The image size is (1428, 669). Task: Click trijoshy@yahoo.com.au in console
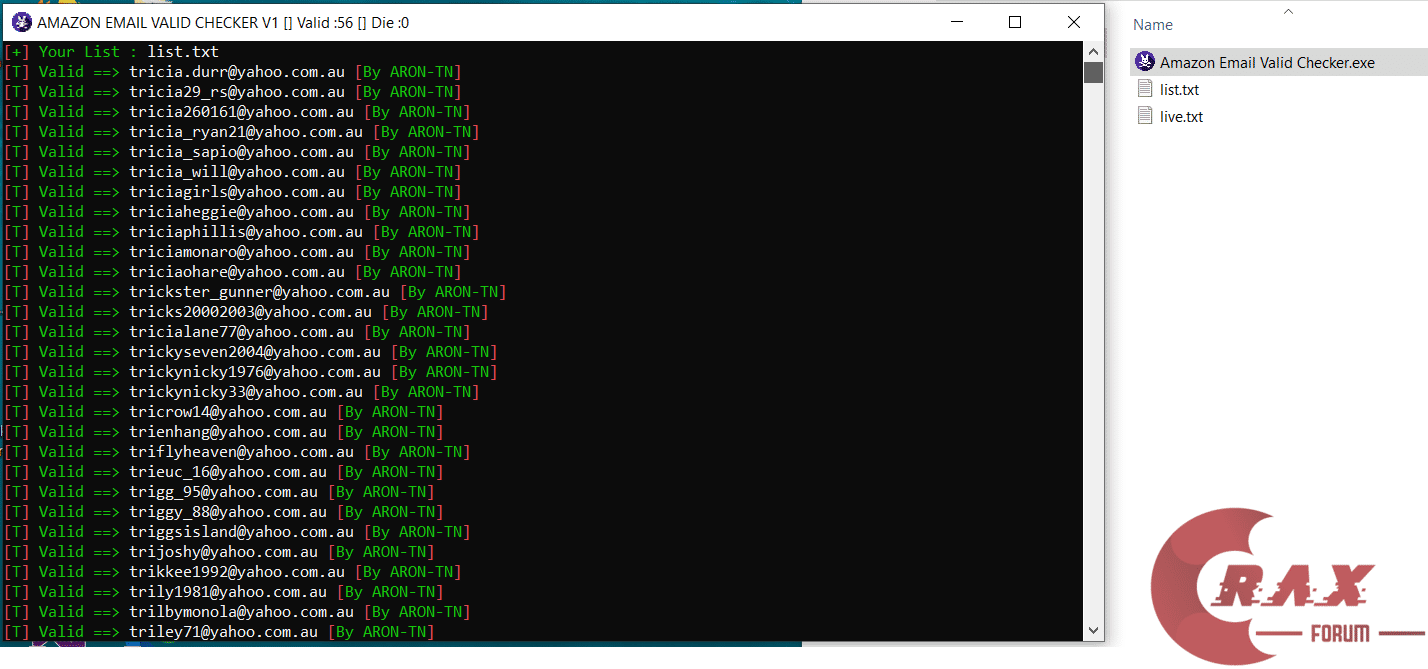click(x=223, y=551)
